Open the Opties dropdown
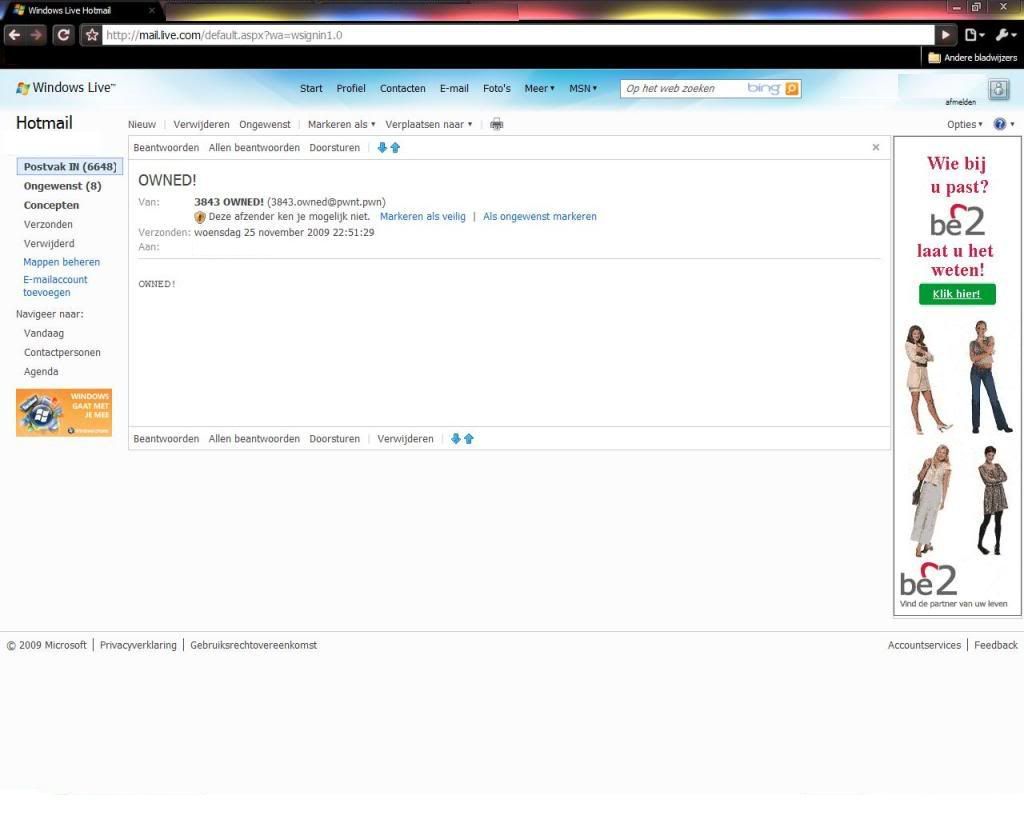The width and height of the screenshot is (1024, 819). [x=965, y=124]
